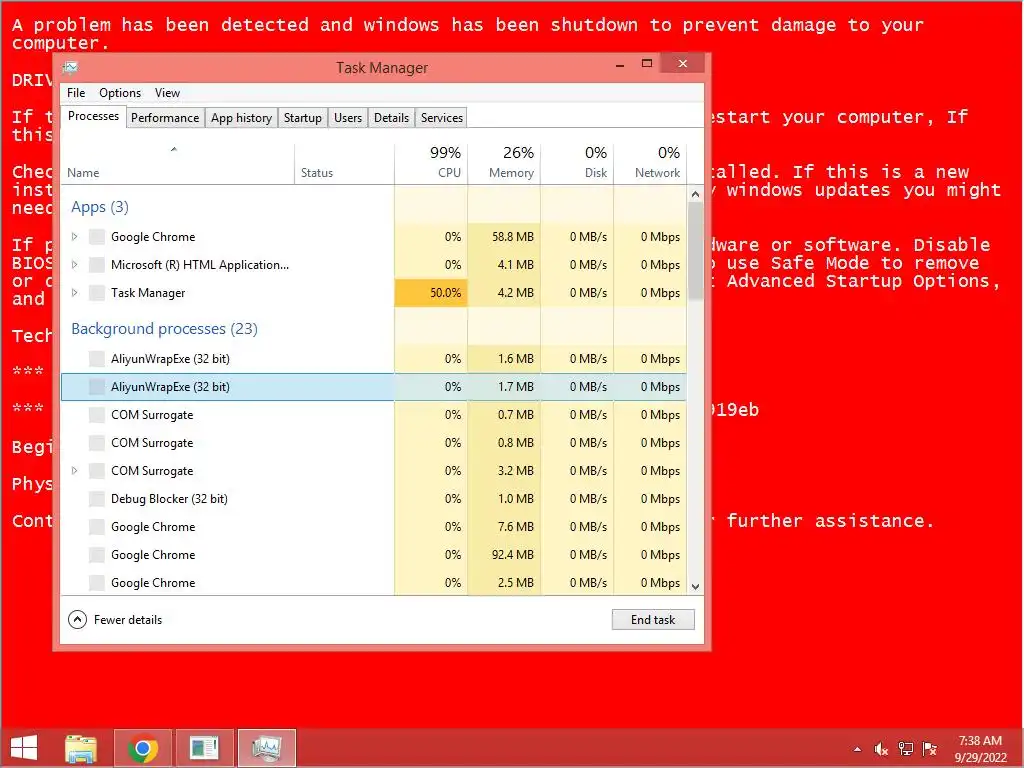Screen dimensions: 1024x768
Task: Show hidden tray icons arrow
Action: tap(857, 749)
